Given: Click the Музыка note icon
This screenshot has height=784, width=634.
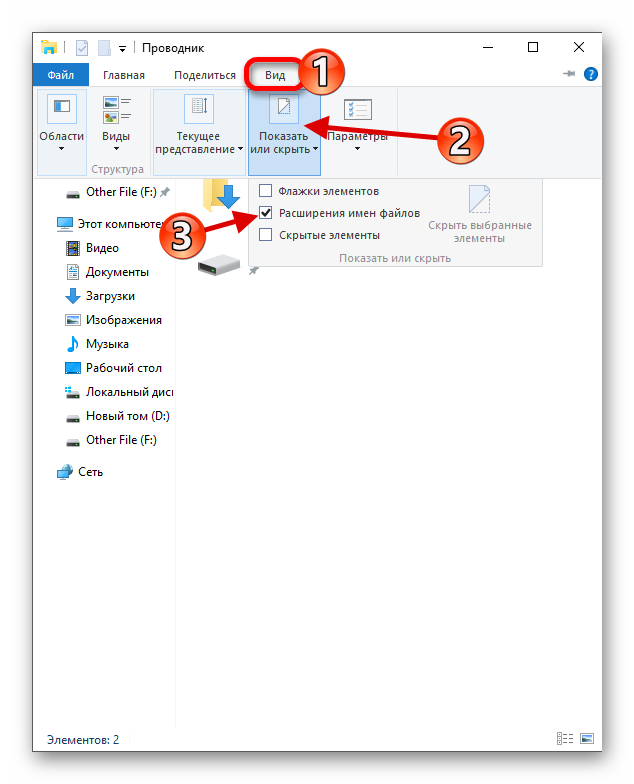Looking at the screenshot, I should click(72, 344).
